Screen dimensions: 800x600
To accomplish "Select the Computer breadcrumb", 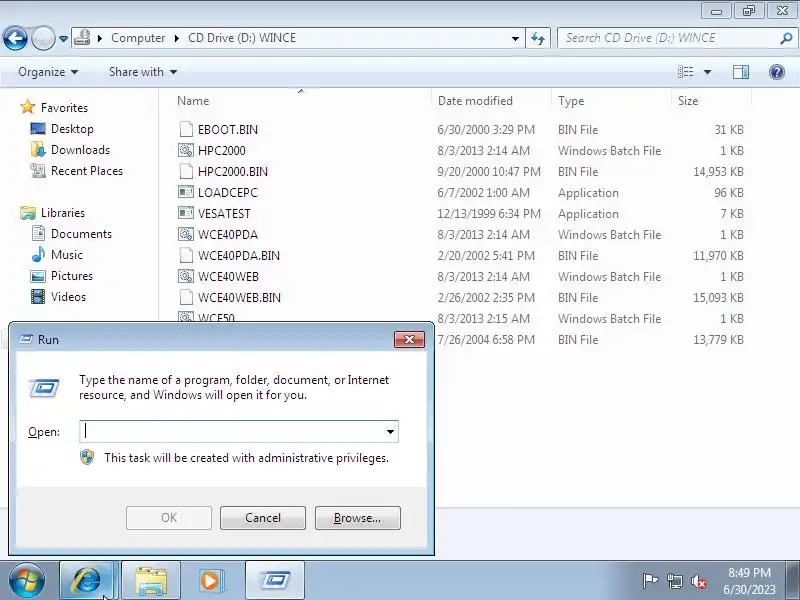I will tap(138, 38).
